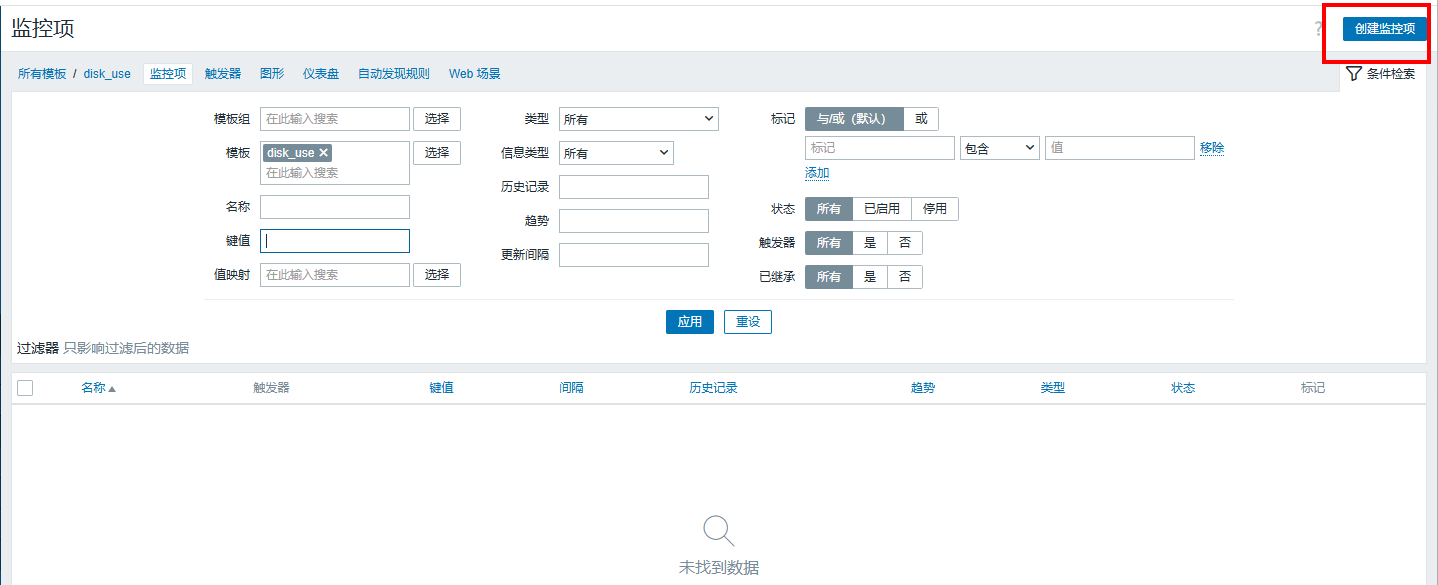Set 已继承 filter to 否
The image size is (1438, 585).
[905, 277]
